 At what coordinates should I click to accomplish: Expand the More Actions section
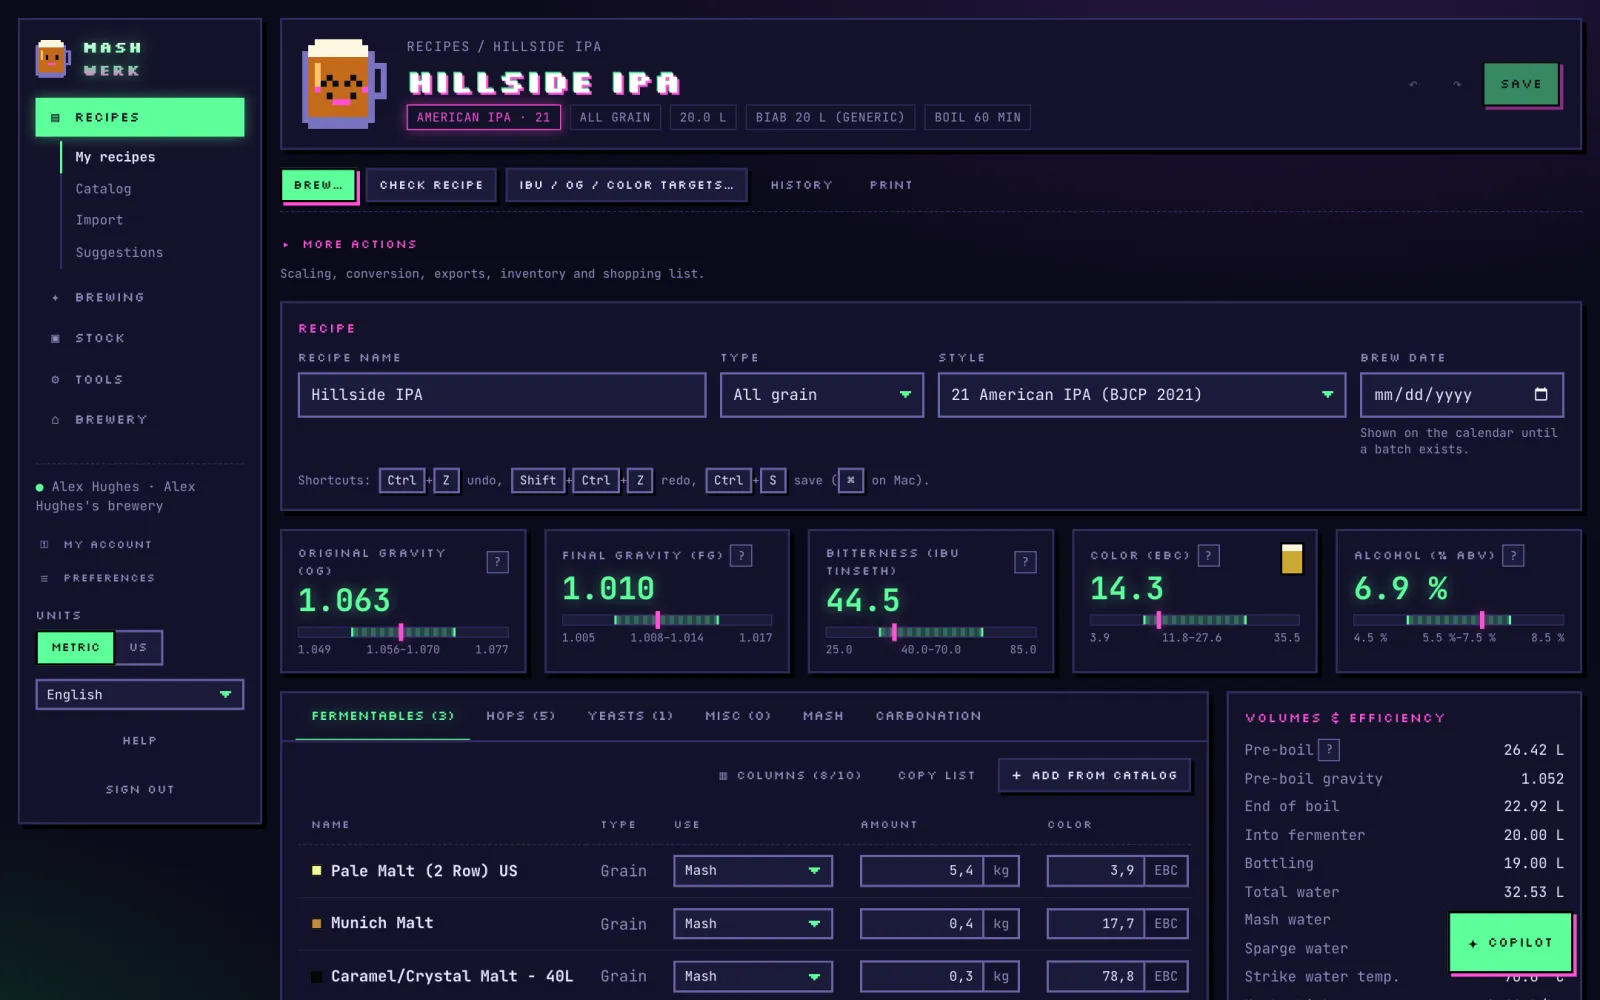click(351, 244)
